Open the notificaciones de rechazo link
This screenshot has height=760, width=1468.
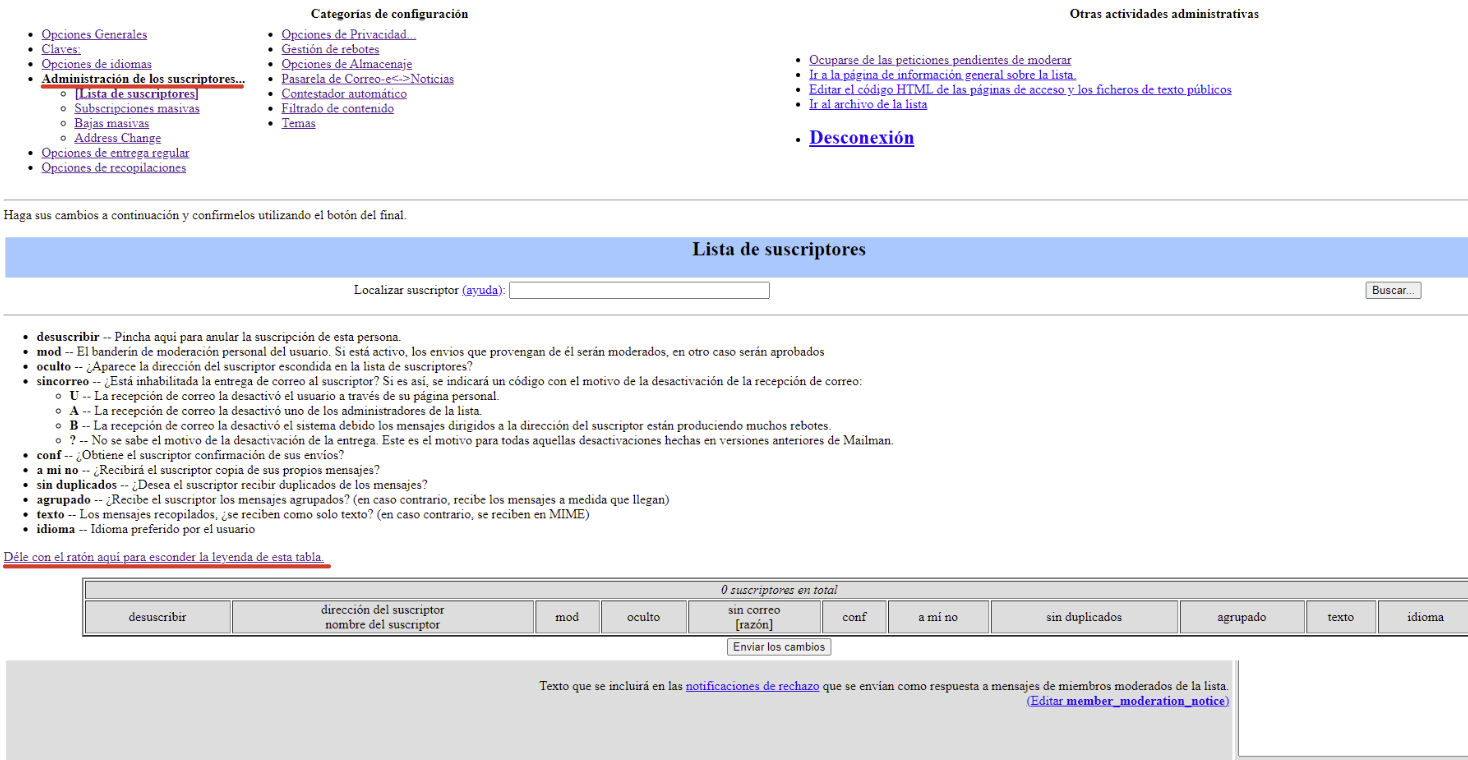coord(752,686)
